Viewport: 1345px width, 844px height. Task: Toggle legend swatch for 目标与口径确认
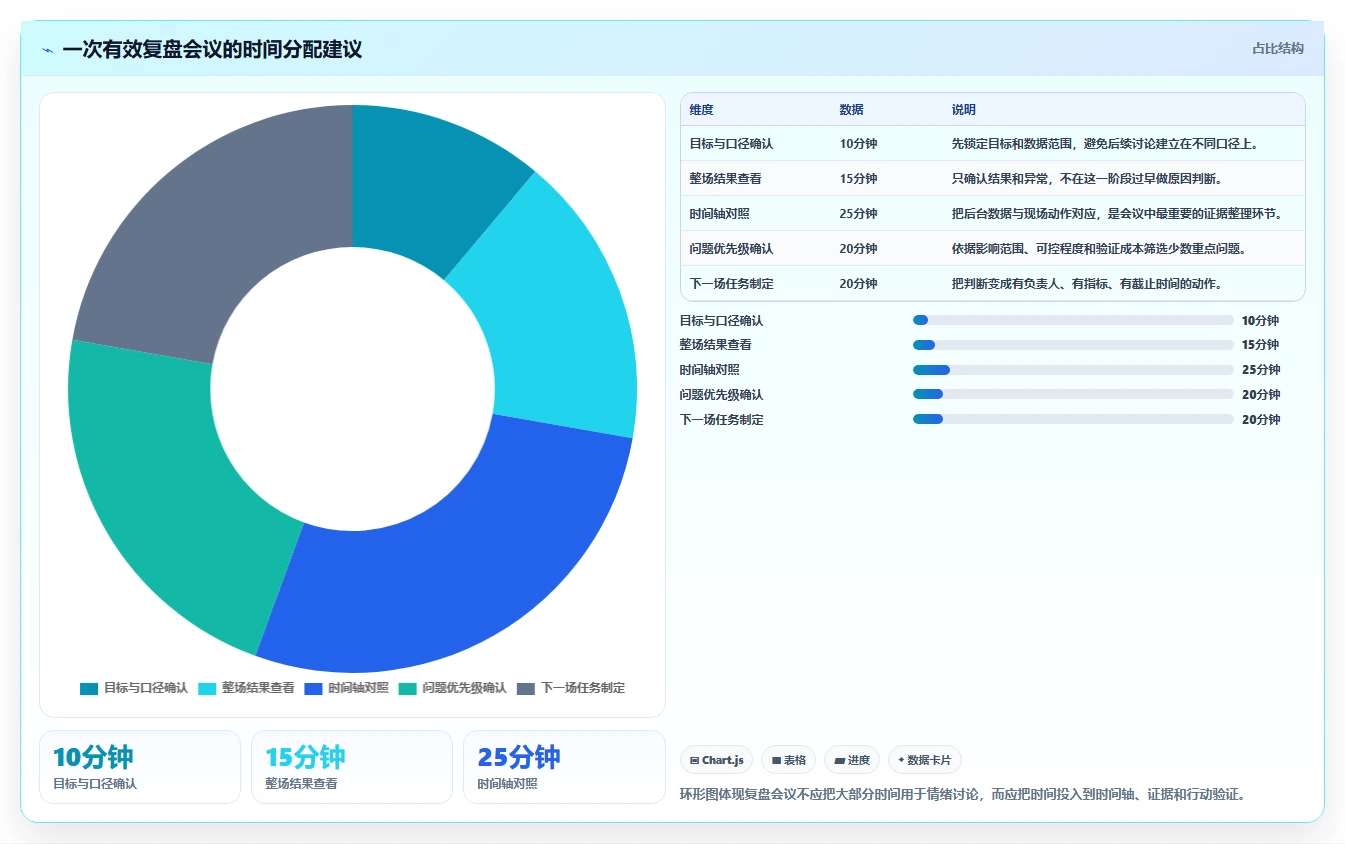[89, 688]
